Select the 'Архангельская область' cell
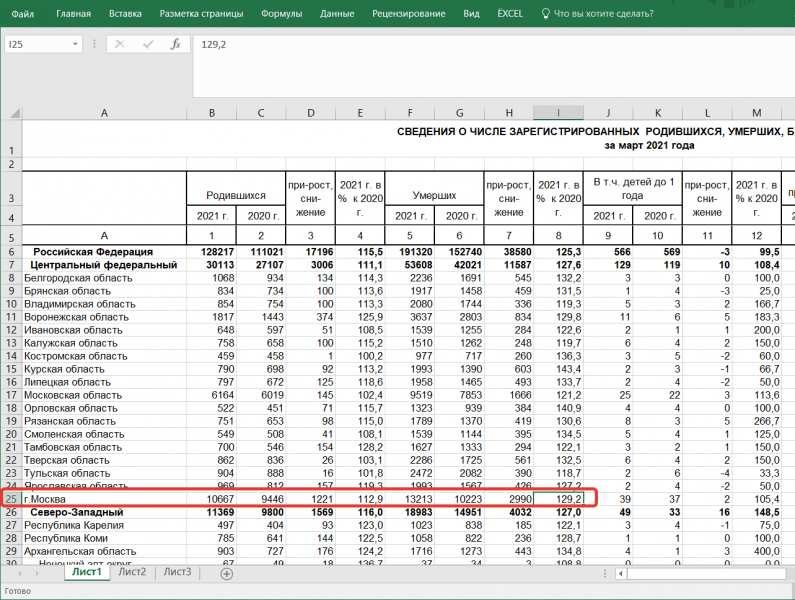Image resolution: width=795 pixels, height=600 pixels. click(104, 551)
